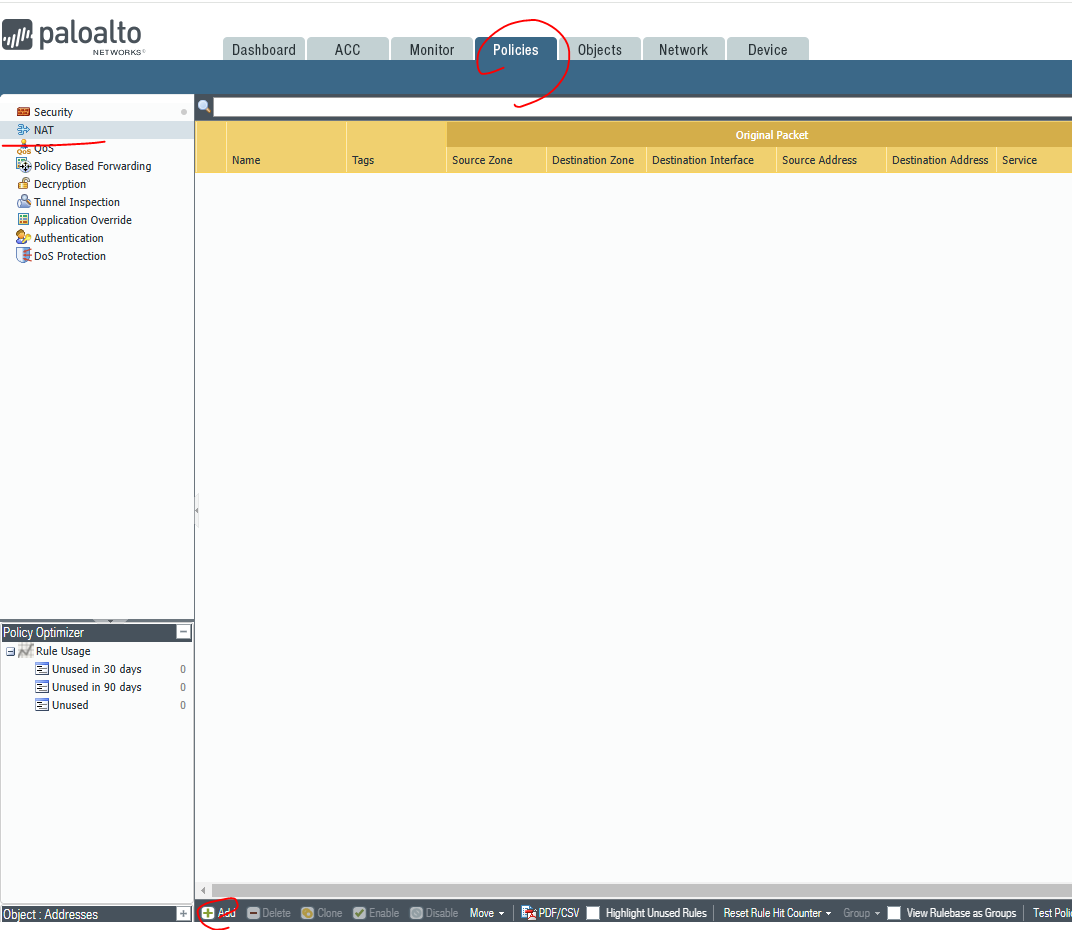1072x930 pixels.
Task: Toggle View Rulebase as Groups checkbox
Action: coord(894,913)
